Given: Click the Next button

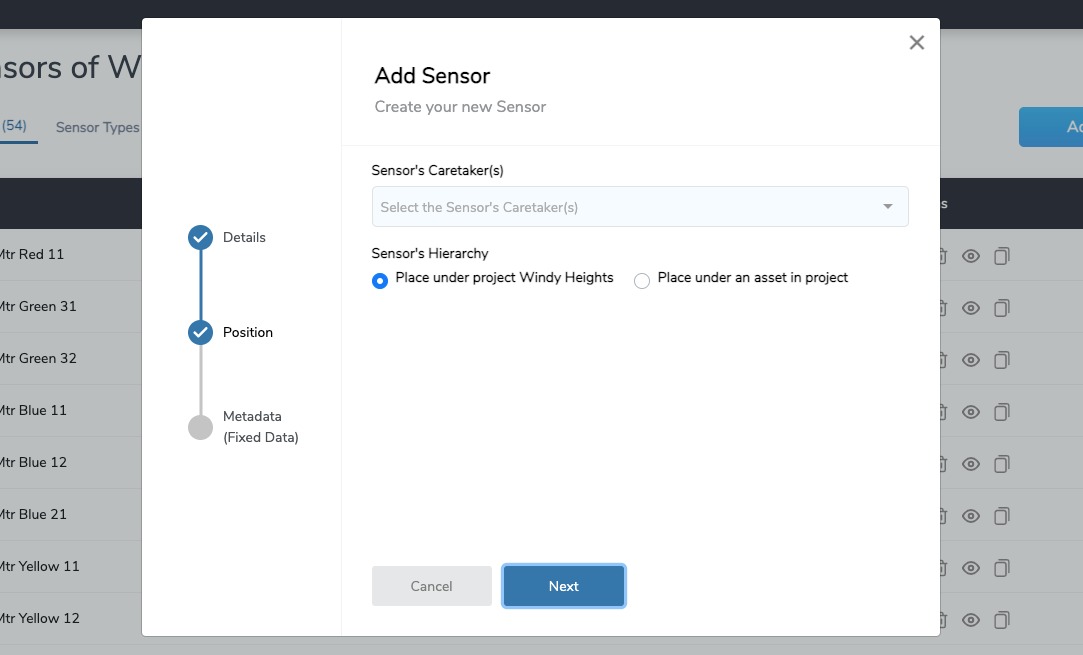Looking at the screenshot, I should pyautogui.click(x=563, y=586).
